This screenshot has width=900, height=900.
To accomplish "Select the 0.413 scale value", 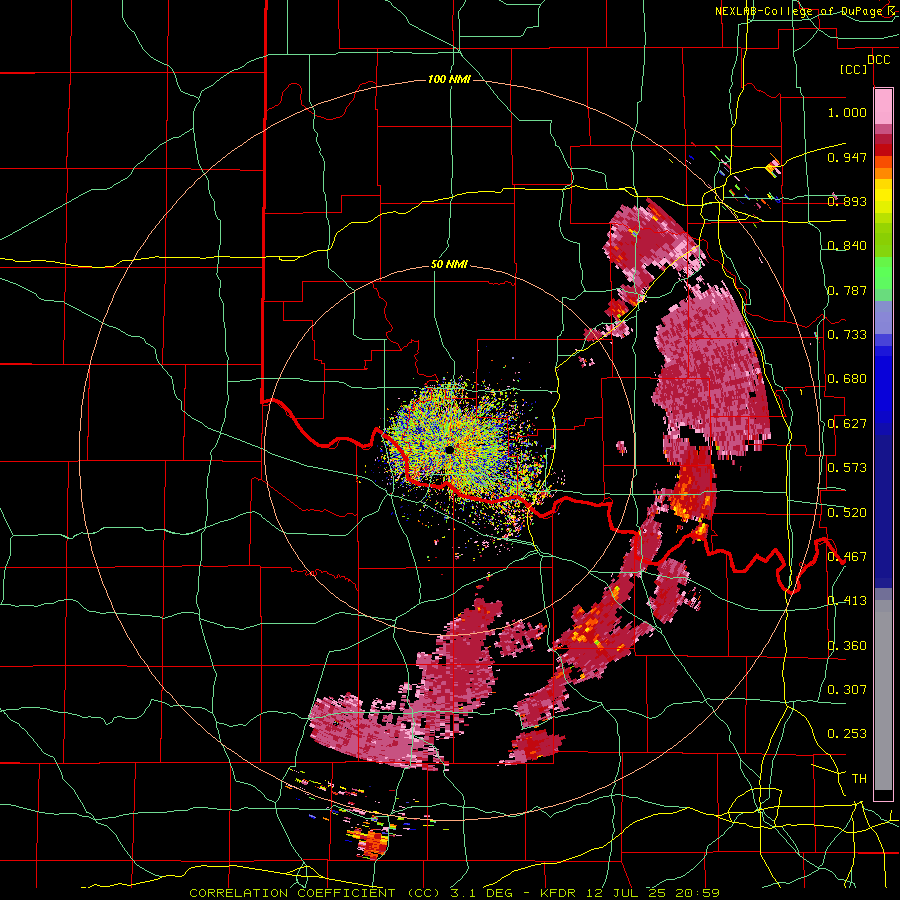I will [x=847, y=601].
